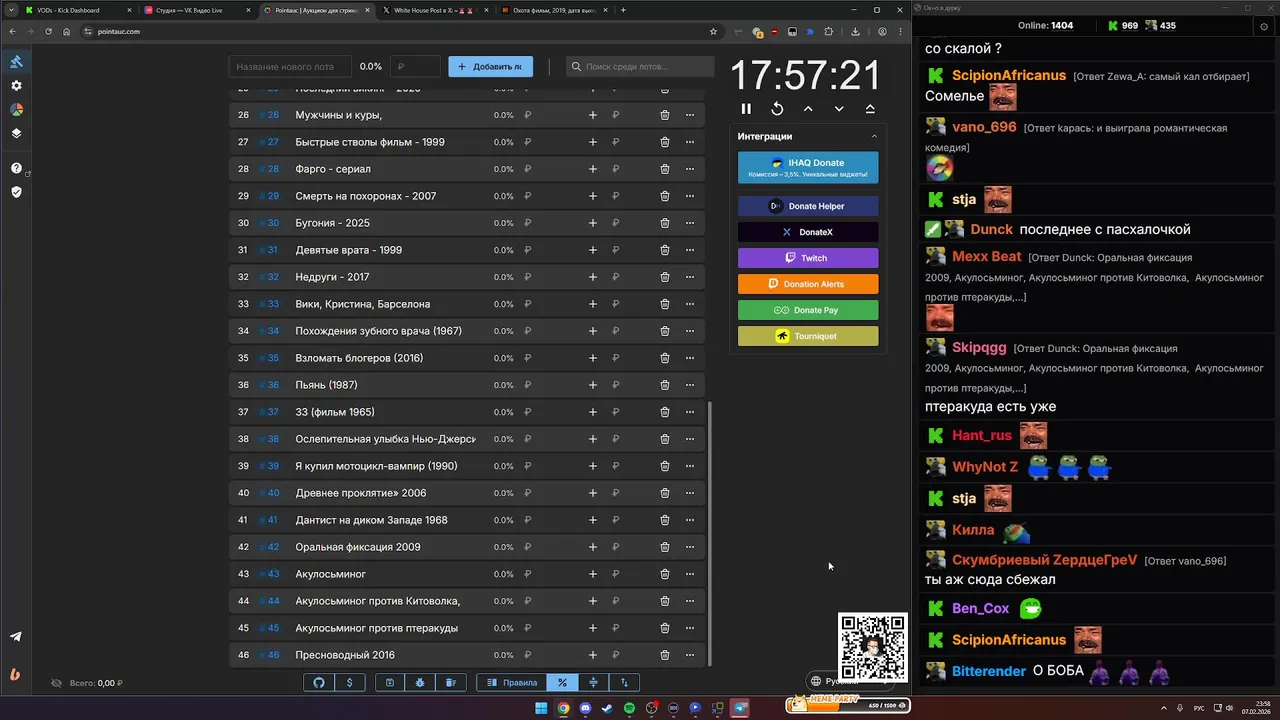Connect the Tourniquet integration
The height and width of the screenshot is (720, 1280).
coord(808,336)
